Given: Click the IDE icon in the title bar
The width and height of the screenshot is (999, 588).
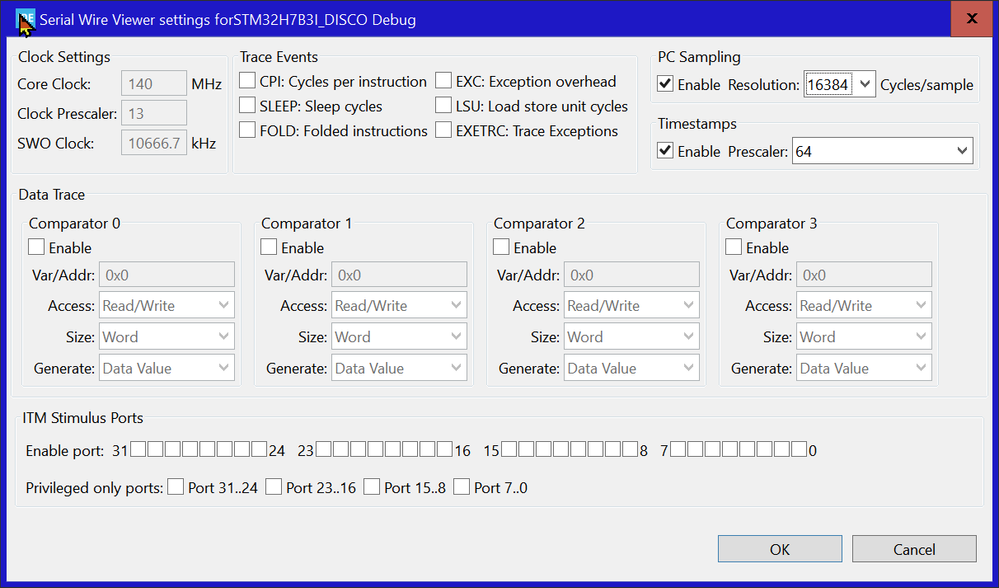Looking at the screenshot, I should click(x=25, y=19).
